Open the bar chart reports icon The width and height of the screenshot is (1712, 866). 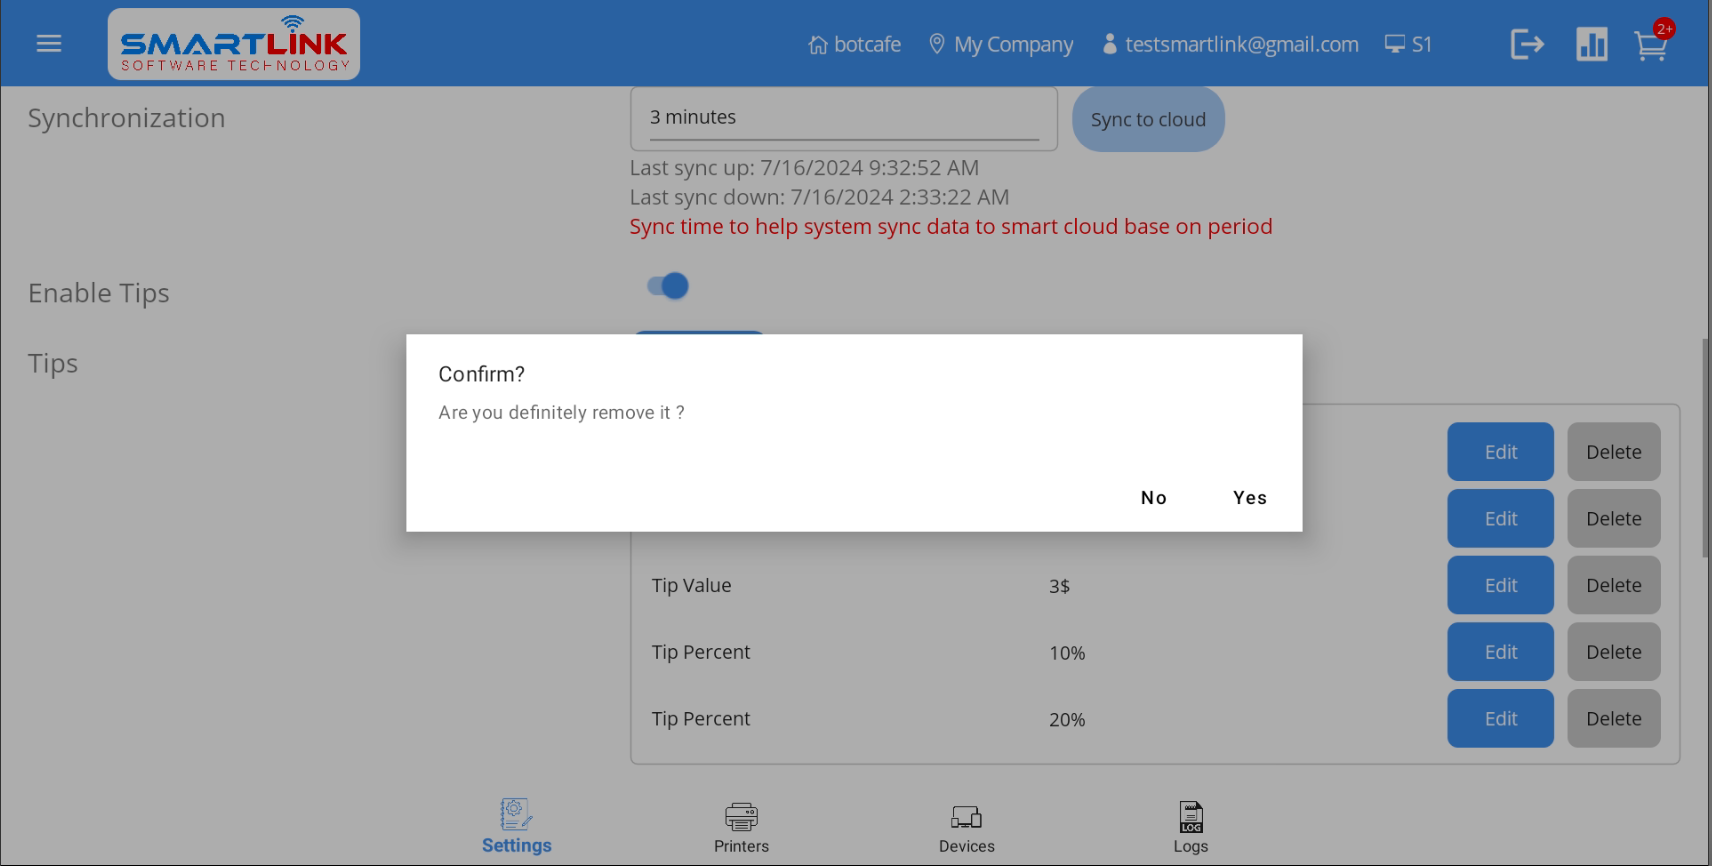tap(1591, 44)
